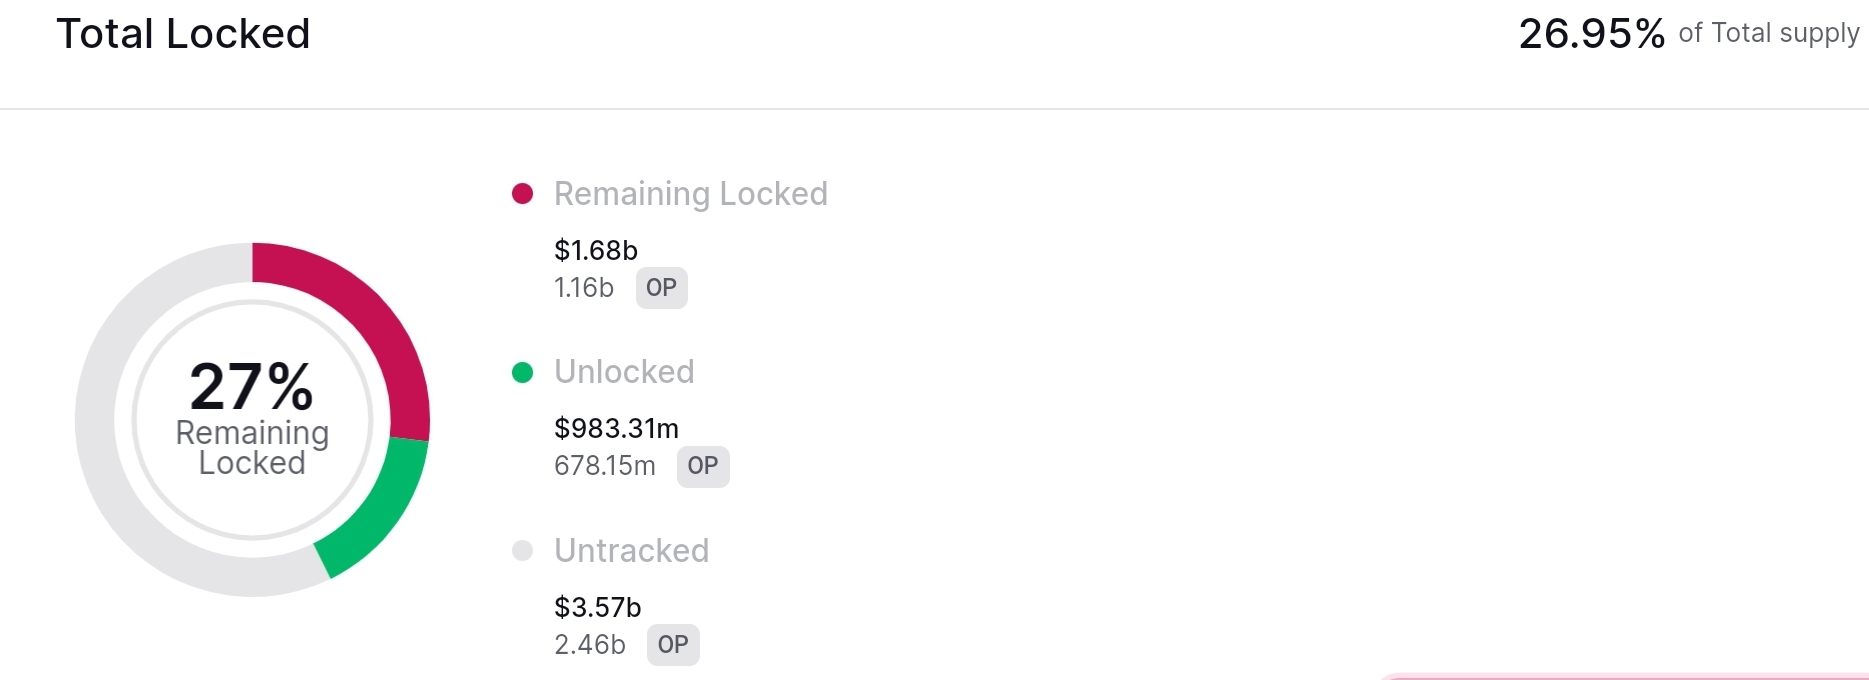The width and height of the screenshot is (1869, 680).
Task: Click the $1.68b locked value
Action: 596,250
